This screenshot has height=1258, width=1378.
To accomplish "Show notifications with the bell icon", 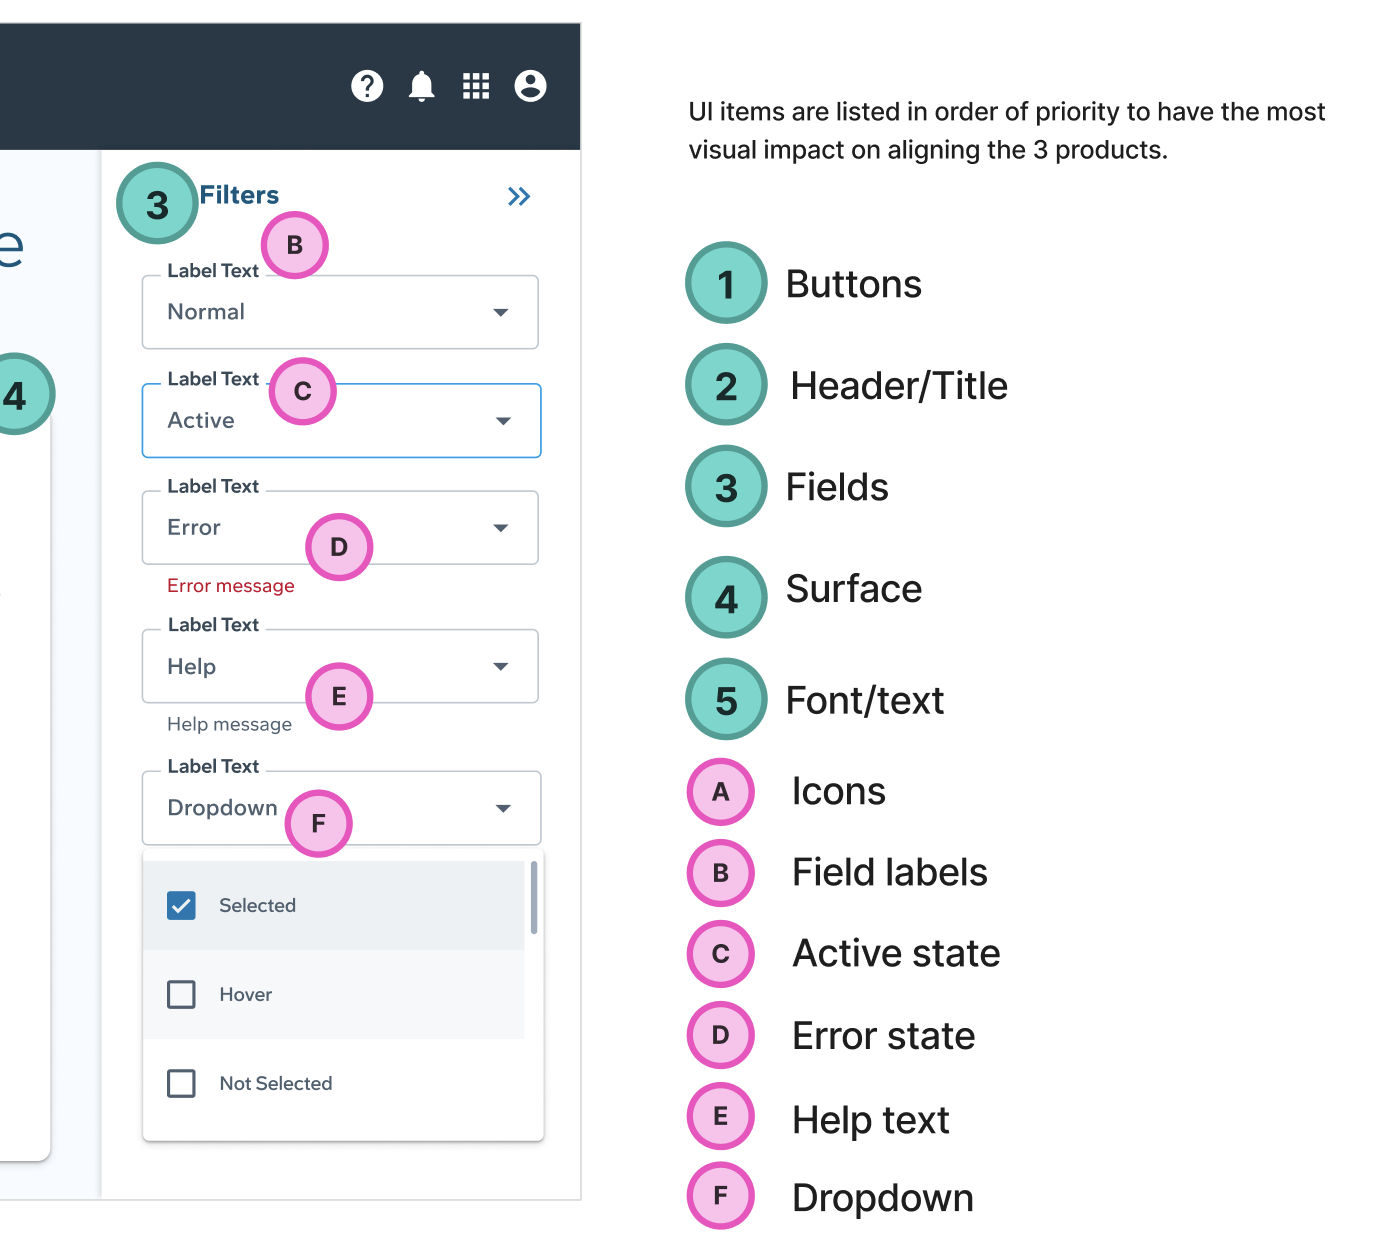I will [422, 86].
